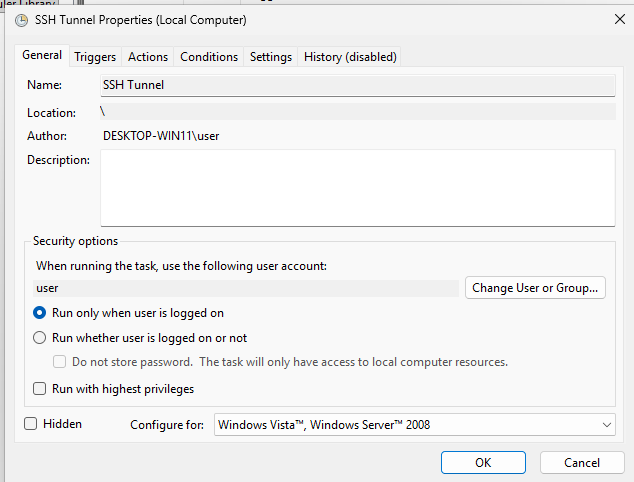Select Run only when user is logged on
634x482 pixels.
point(40,313)
